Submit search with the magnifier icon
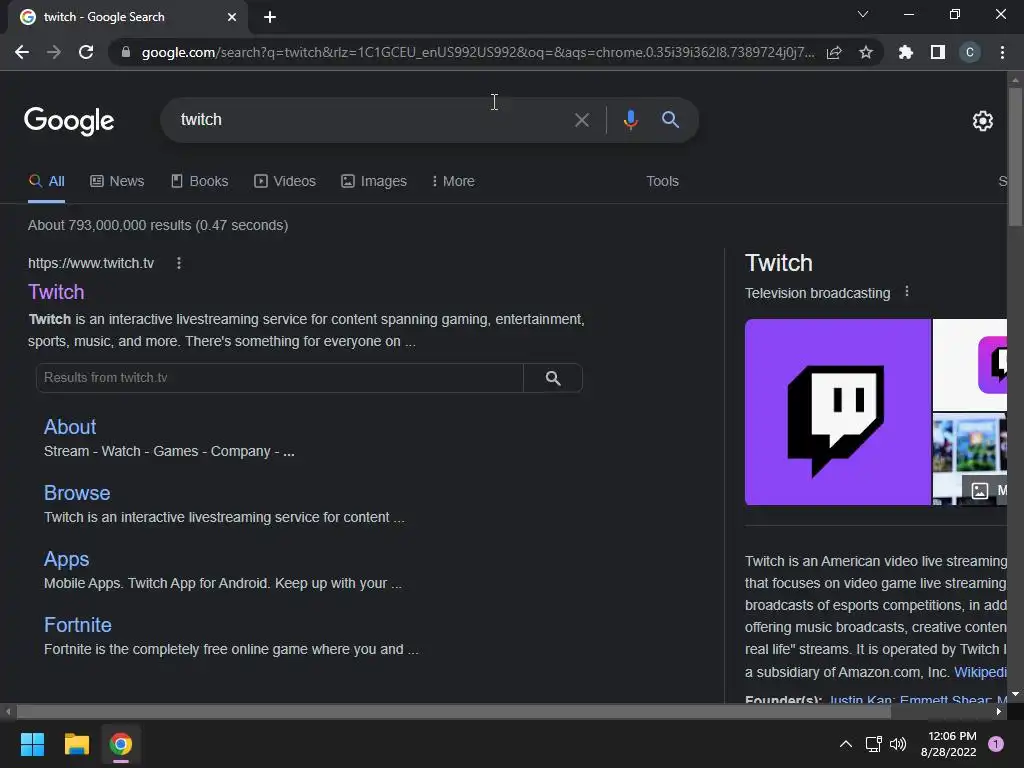This screenshot has height=768, width=1024. [670, 120]
